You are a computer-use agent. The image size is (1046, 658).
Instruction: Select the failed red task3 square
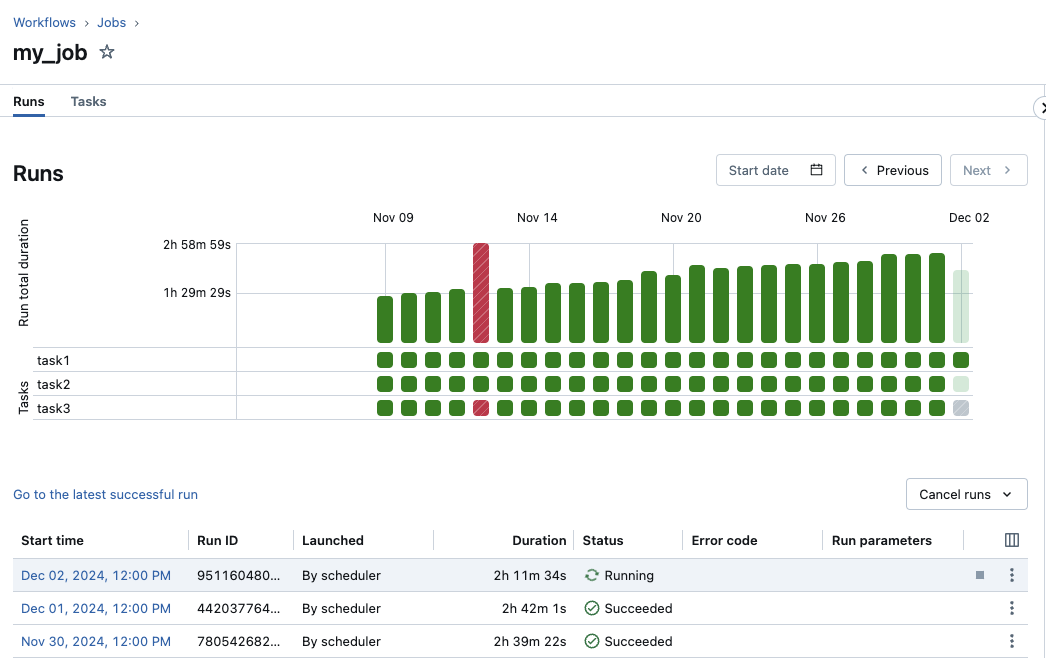[481, 408]
